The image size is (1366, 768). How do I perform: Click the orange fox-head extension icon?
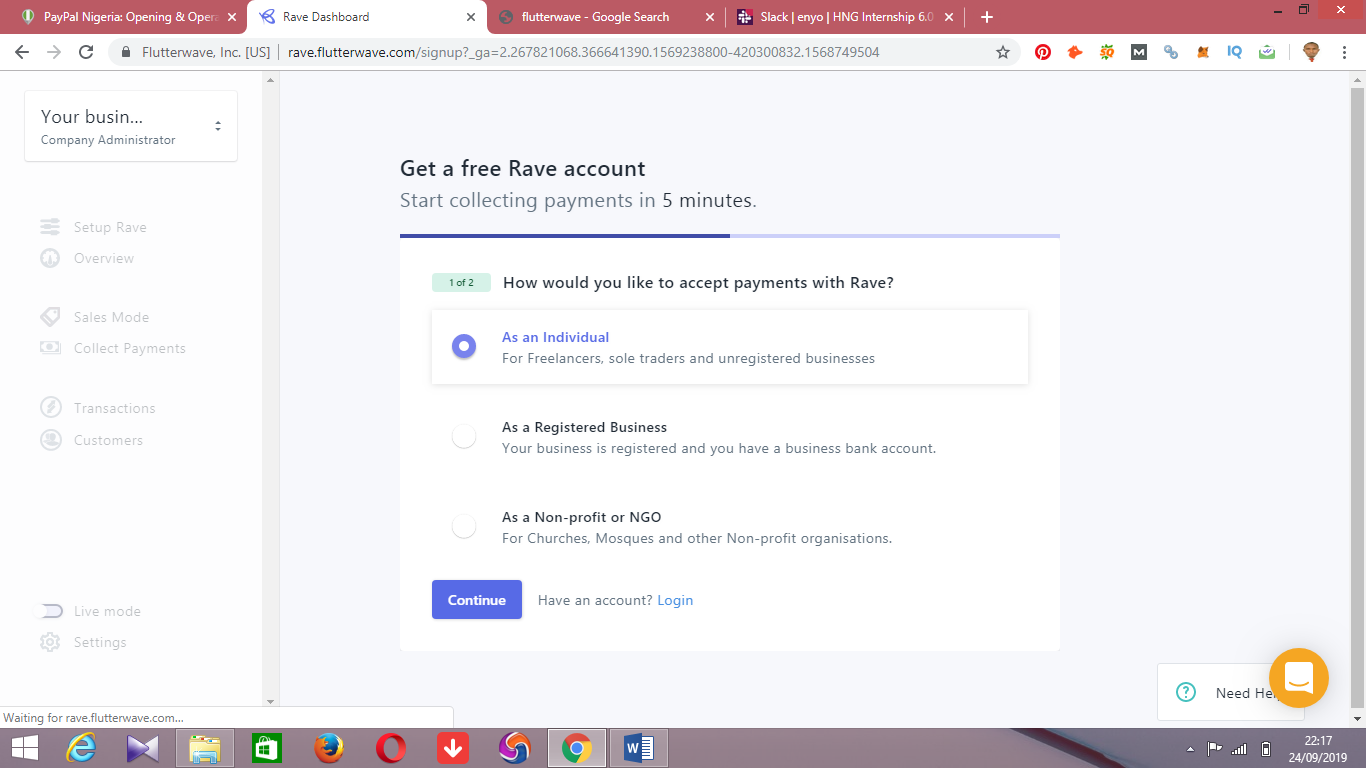click(x=1075, y=52)
